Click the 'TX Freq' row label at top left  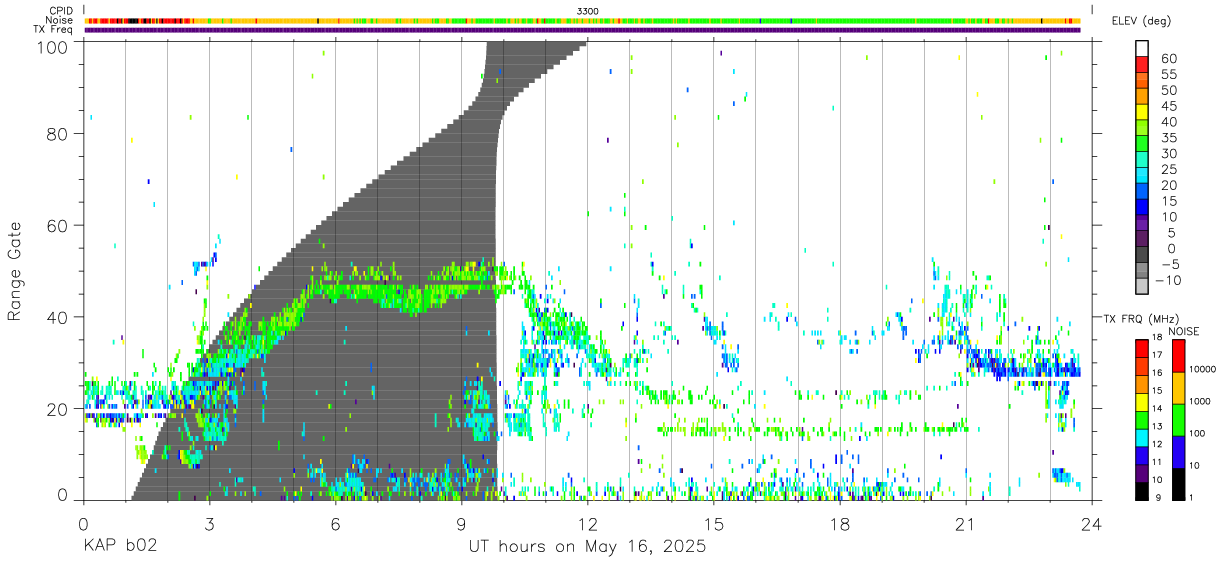tap(53, 29)
